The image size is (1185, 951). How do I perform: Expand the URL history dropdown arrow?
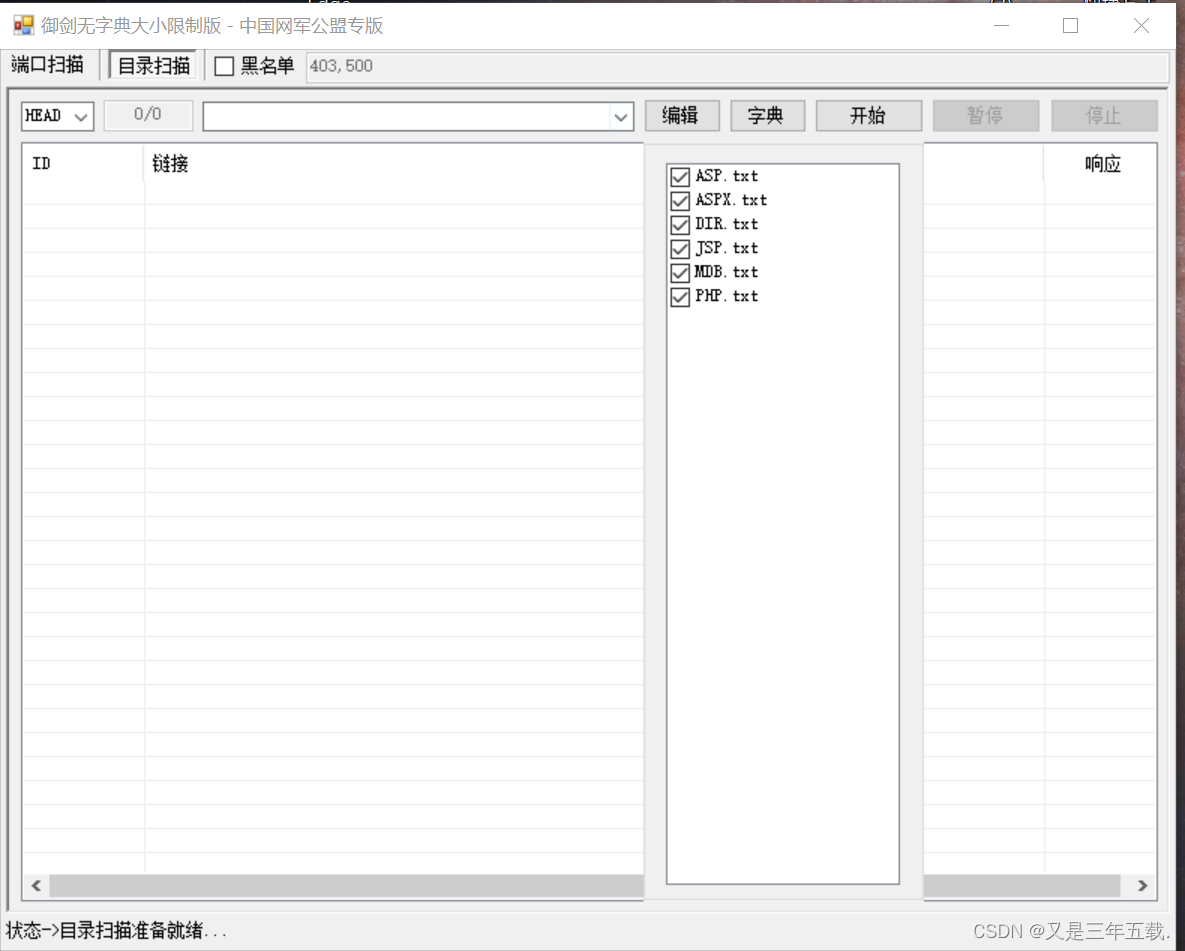tap(620, 117)
